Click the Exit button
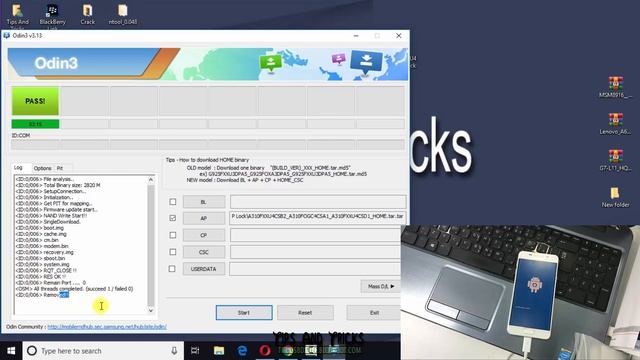This screenshot has width=640, height=360. click(x=374, y=313)
